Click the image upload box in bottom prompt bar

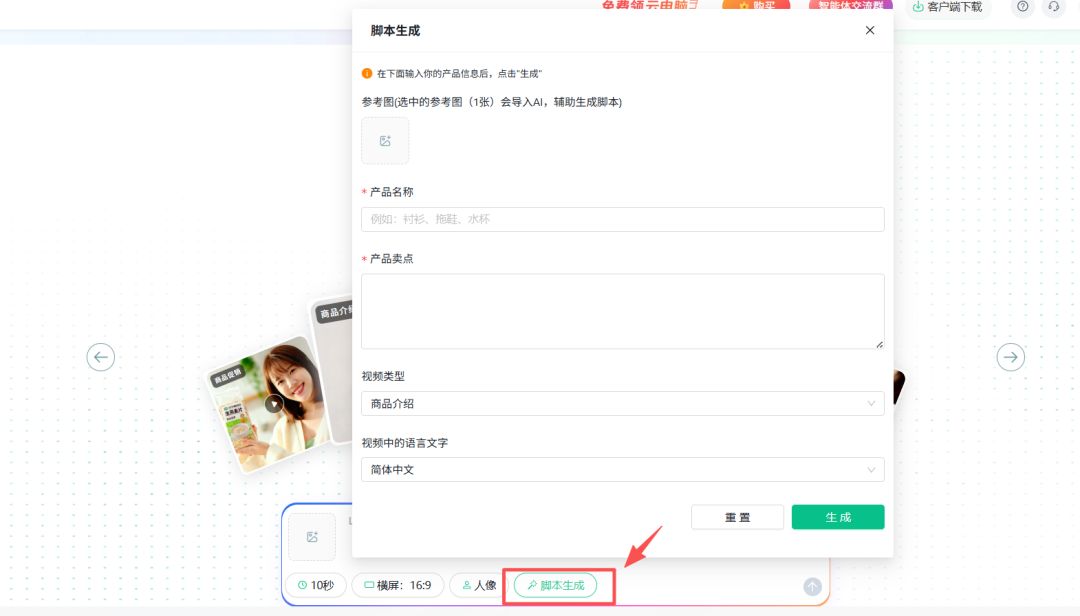coord(312,537)
